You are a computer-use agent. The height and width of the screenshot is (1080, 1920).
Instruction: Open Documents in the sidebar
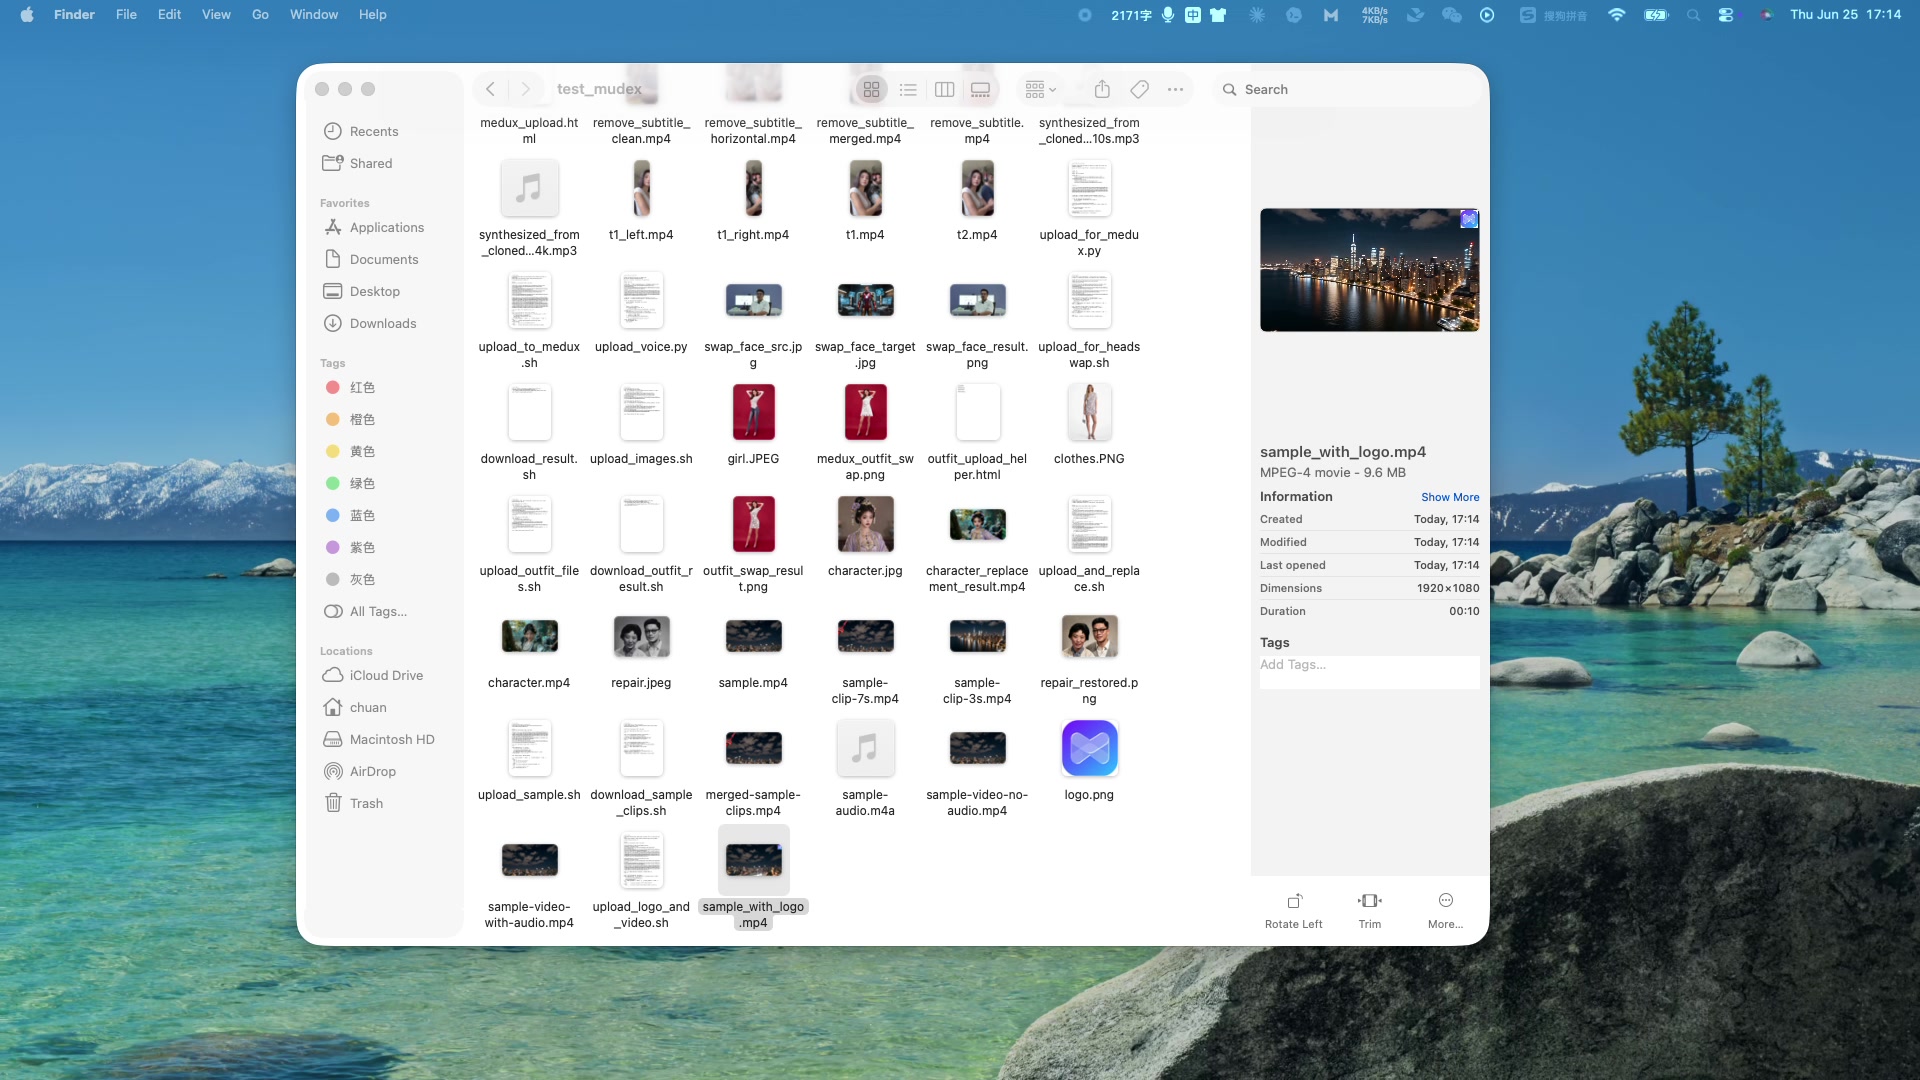pos(384,260)
